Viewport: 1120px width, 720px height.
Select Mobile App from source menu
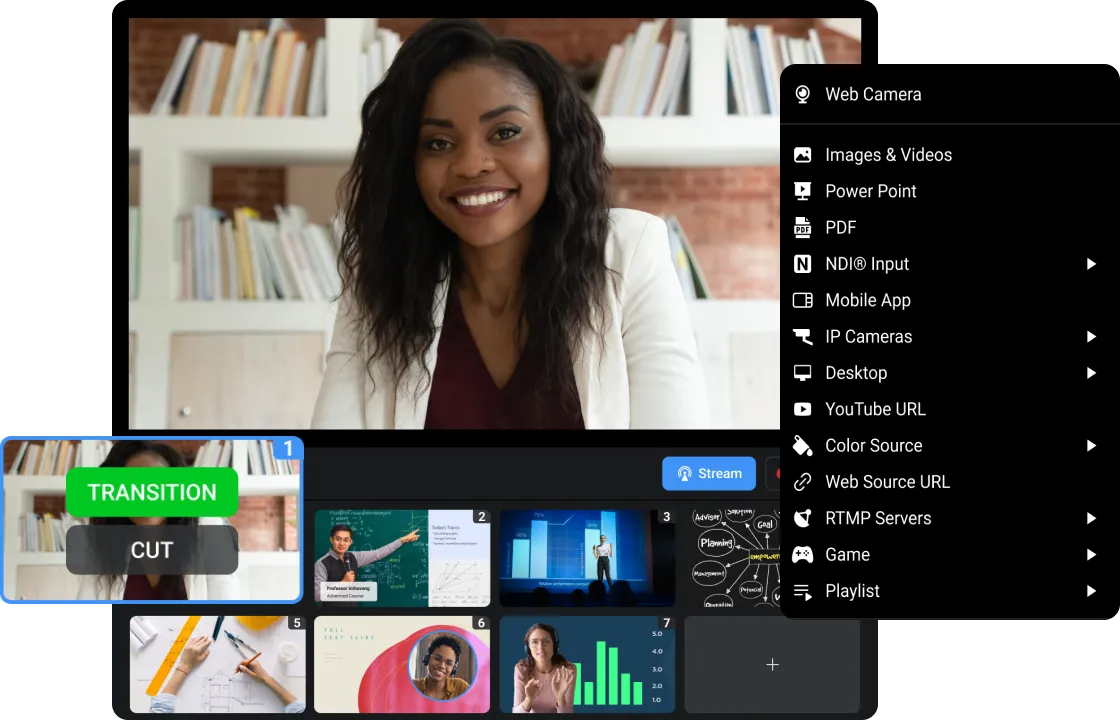pos(867,300)
